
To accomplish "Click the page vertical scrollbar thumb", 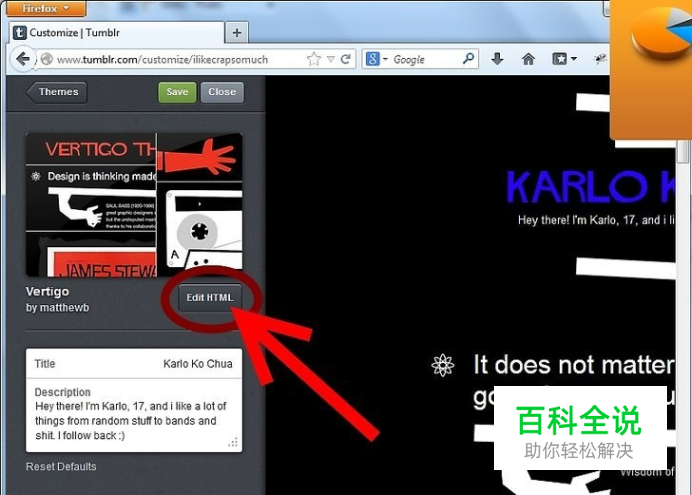I will (683, 151).
